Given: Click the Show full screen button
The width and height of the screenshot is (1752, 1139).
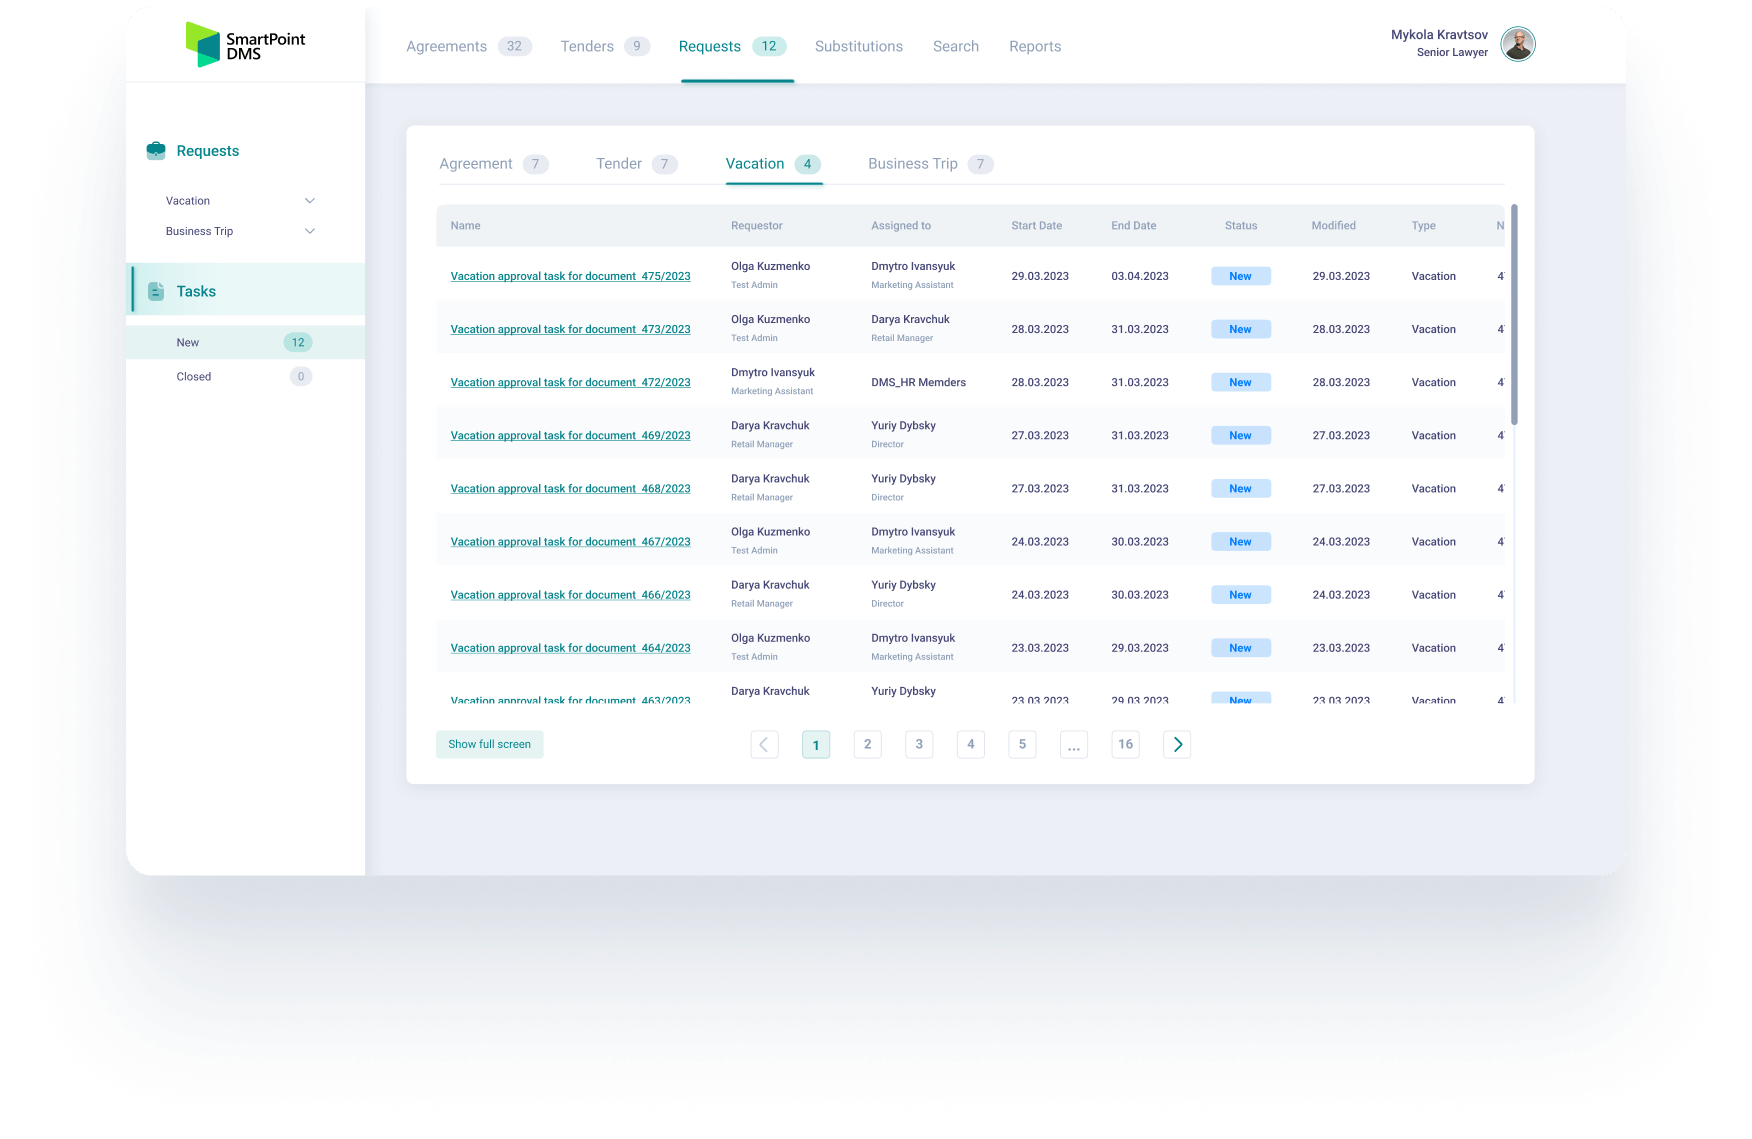Looking at the screenshot, I should 489,744.
